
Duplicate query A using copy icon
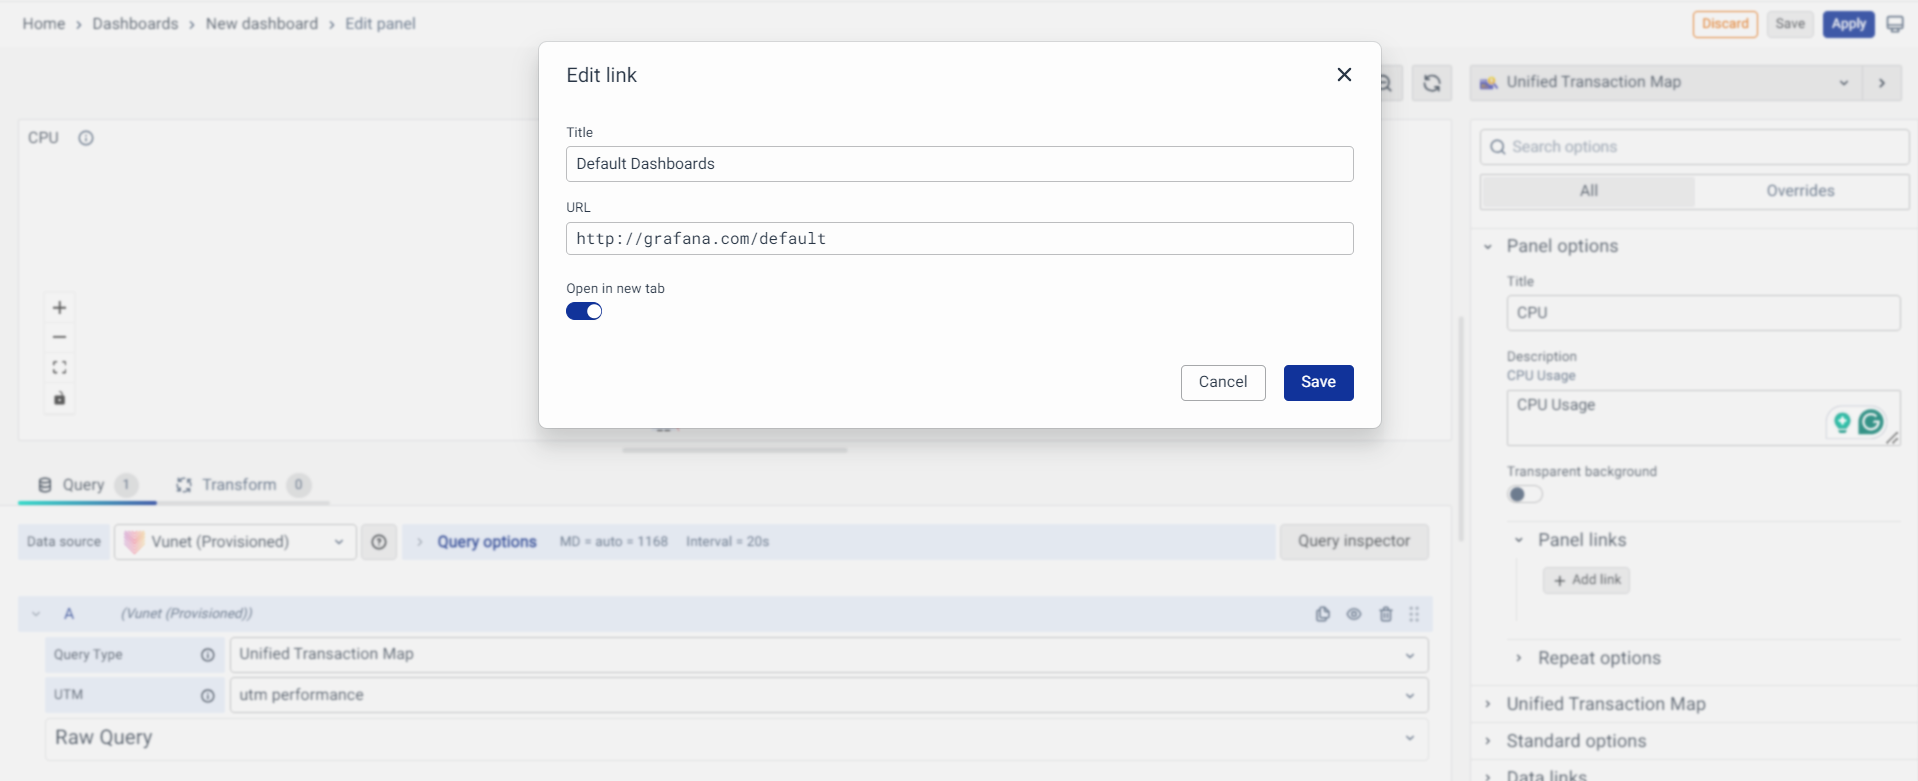point(1322,614)
